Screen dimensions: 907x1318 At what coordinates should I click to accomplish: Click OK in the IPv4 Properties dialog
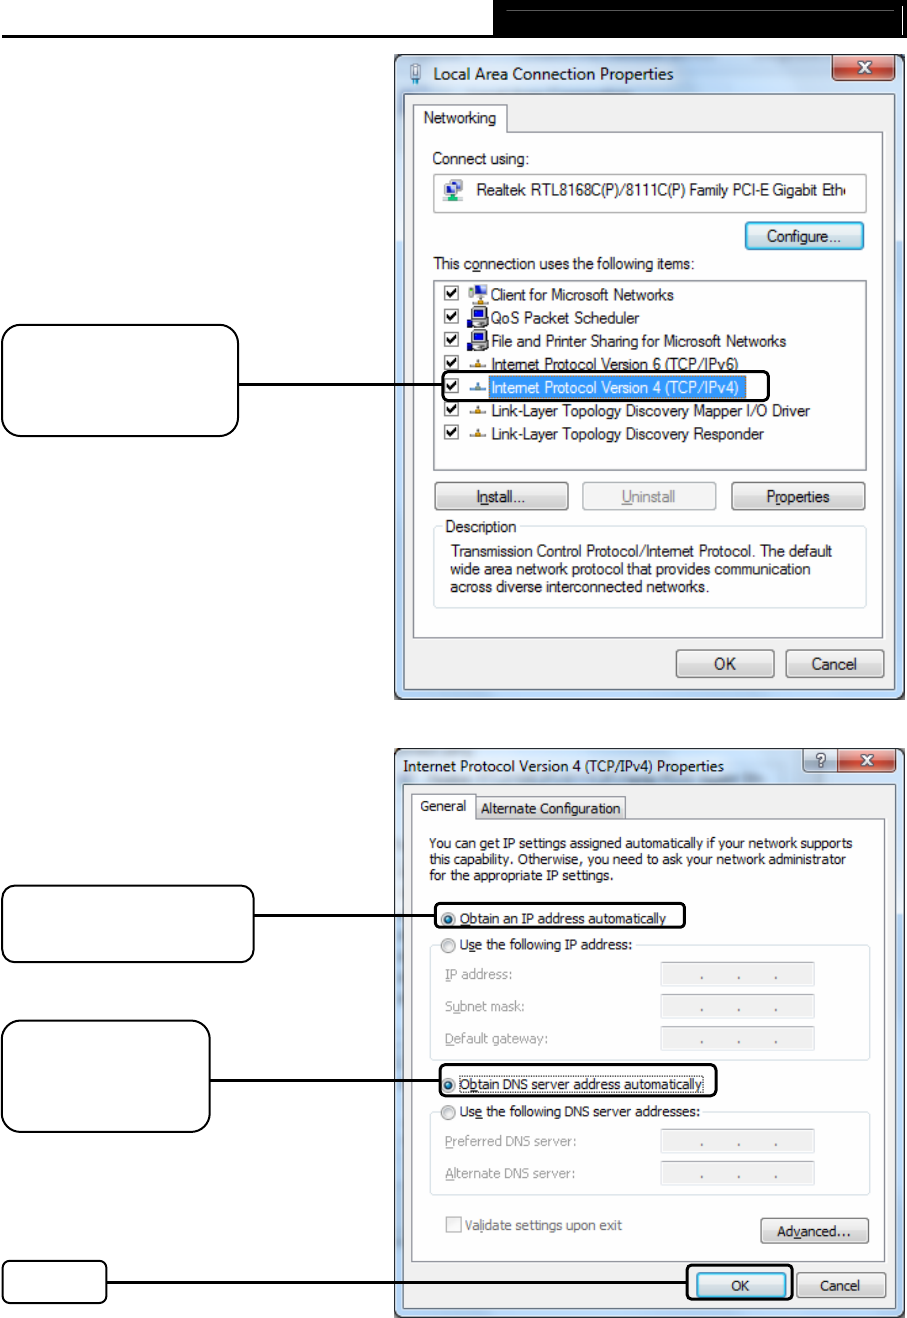click(x=740, y=1286)
